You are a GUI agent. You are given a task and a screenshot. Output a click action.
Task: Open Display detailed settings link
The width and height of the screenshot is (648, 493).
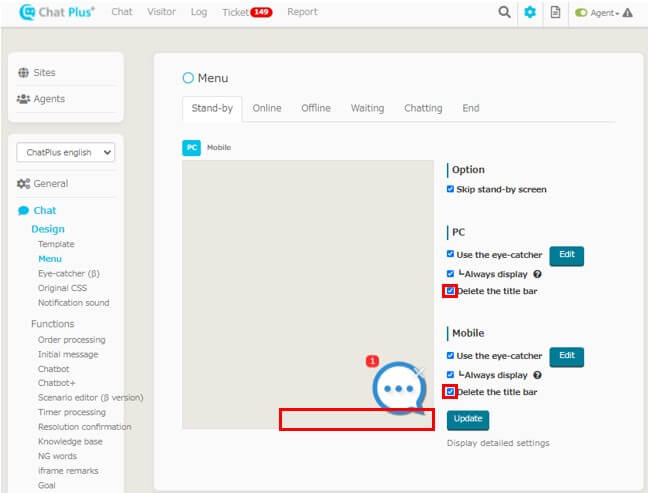point(498,443)
